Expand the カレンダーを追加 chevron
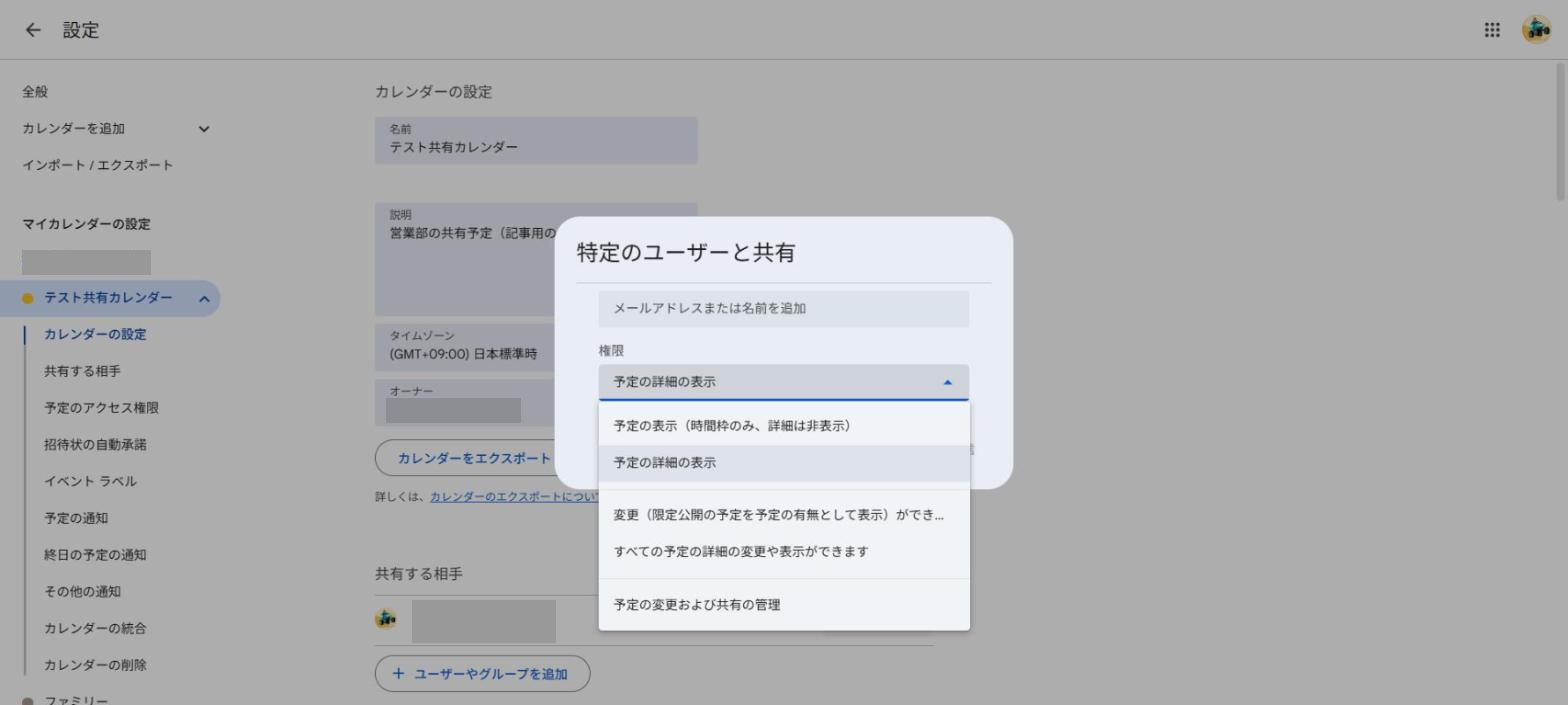 coord(204,129)
